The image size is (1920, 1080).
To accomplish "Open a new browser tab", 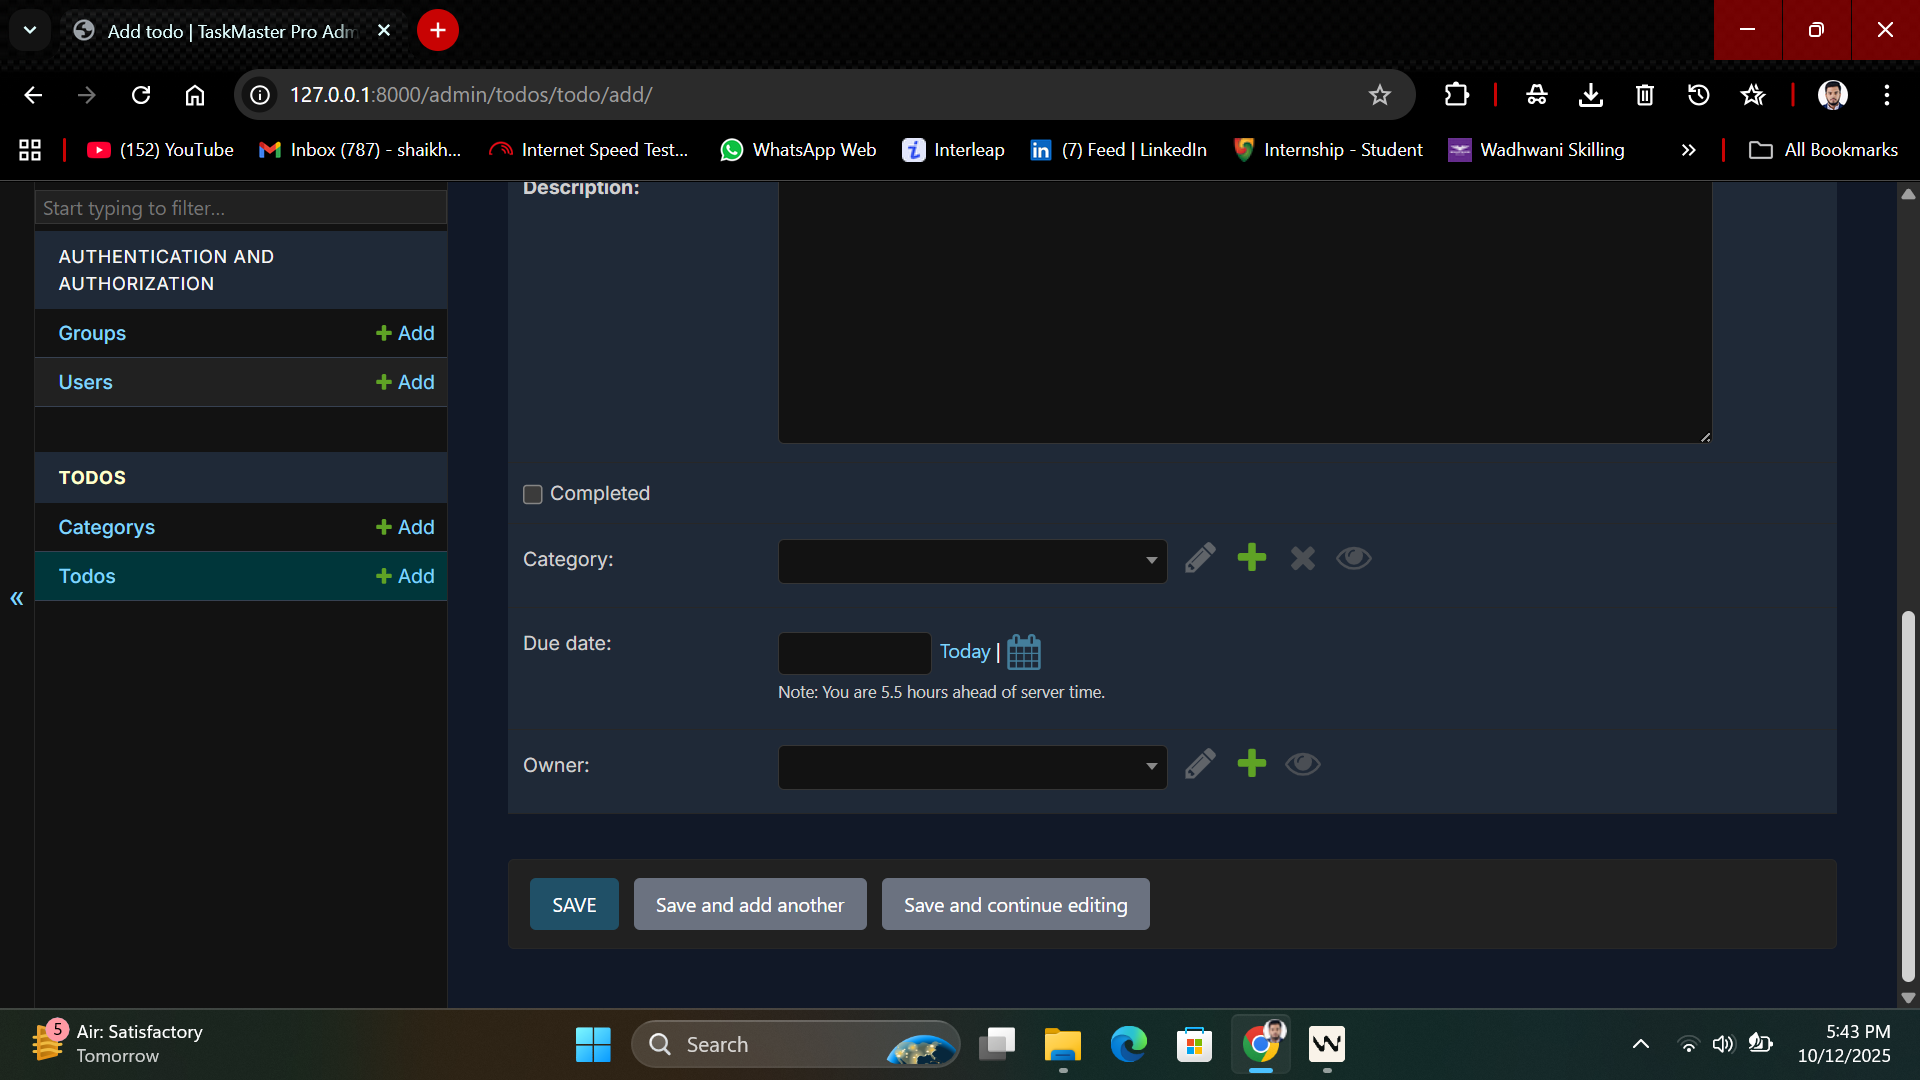I will (437, 30).
